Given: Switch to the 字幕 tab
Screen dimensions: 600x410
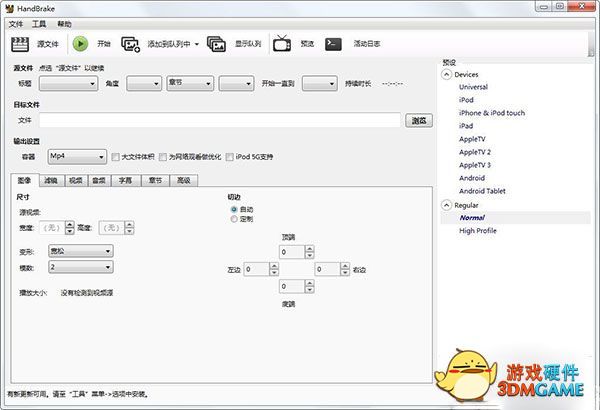Looking at the screenshot, I should point(126,181).
